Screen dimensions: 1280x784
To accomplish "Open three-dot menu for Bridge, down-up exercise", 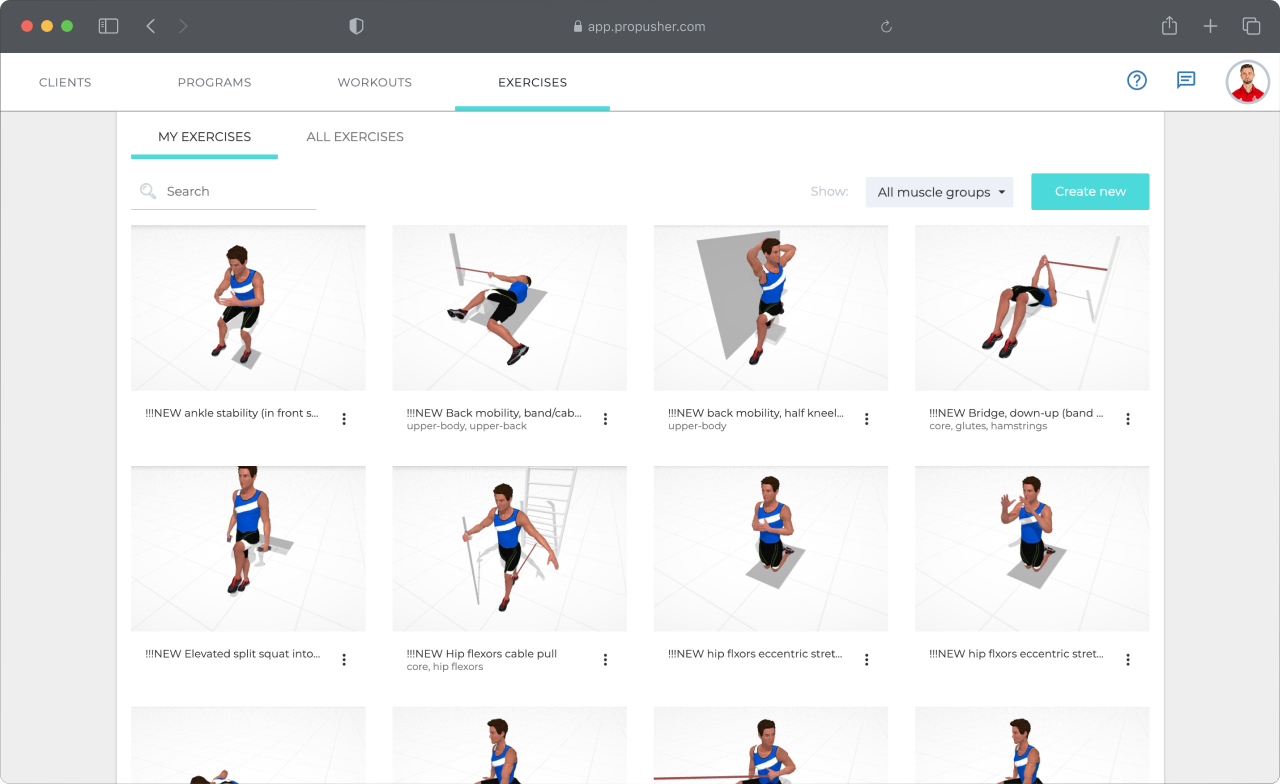I will click(x=1128, y=419).
